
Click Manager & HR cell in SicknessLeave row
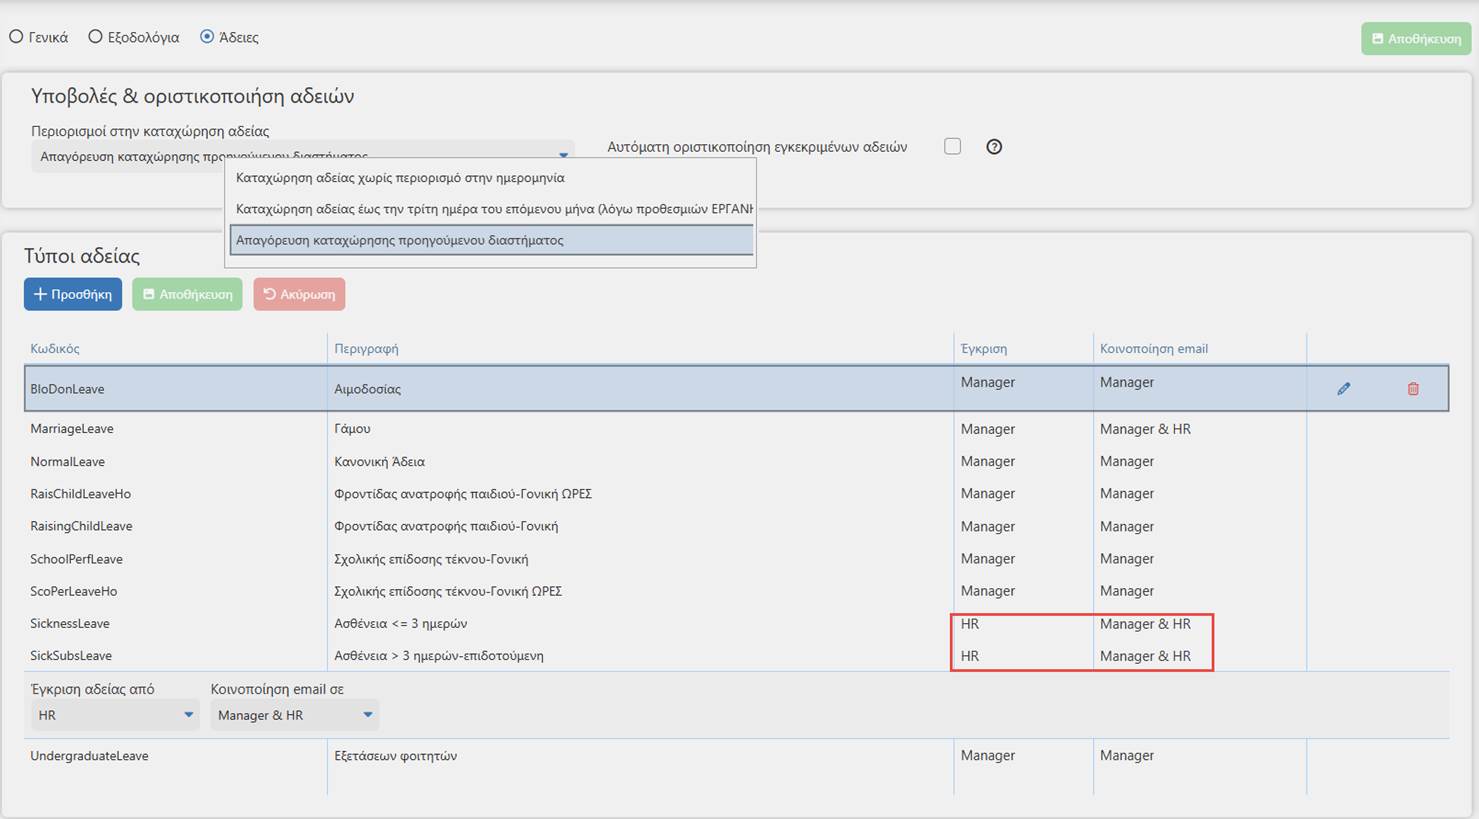[x=1145, y=623]
